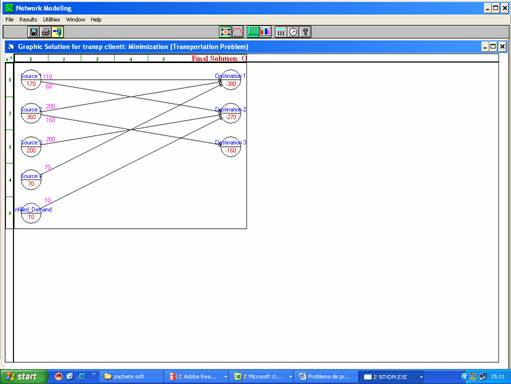Open the File menu
Screen dimensions: 511x384
click(10, 20)
